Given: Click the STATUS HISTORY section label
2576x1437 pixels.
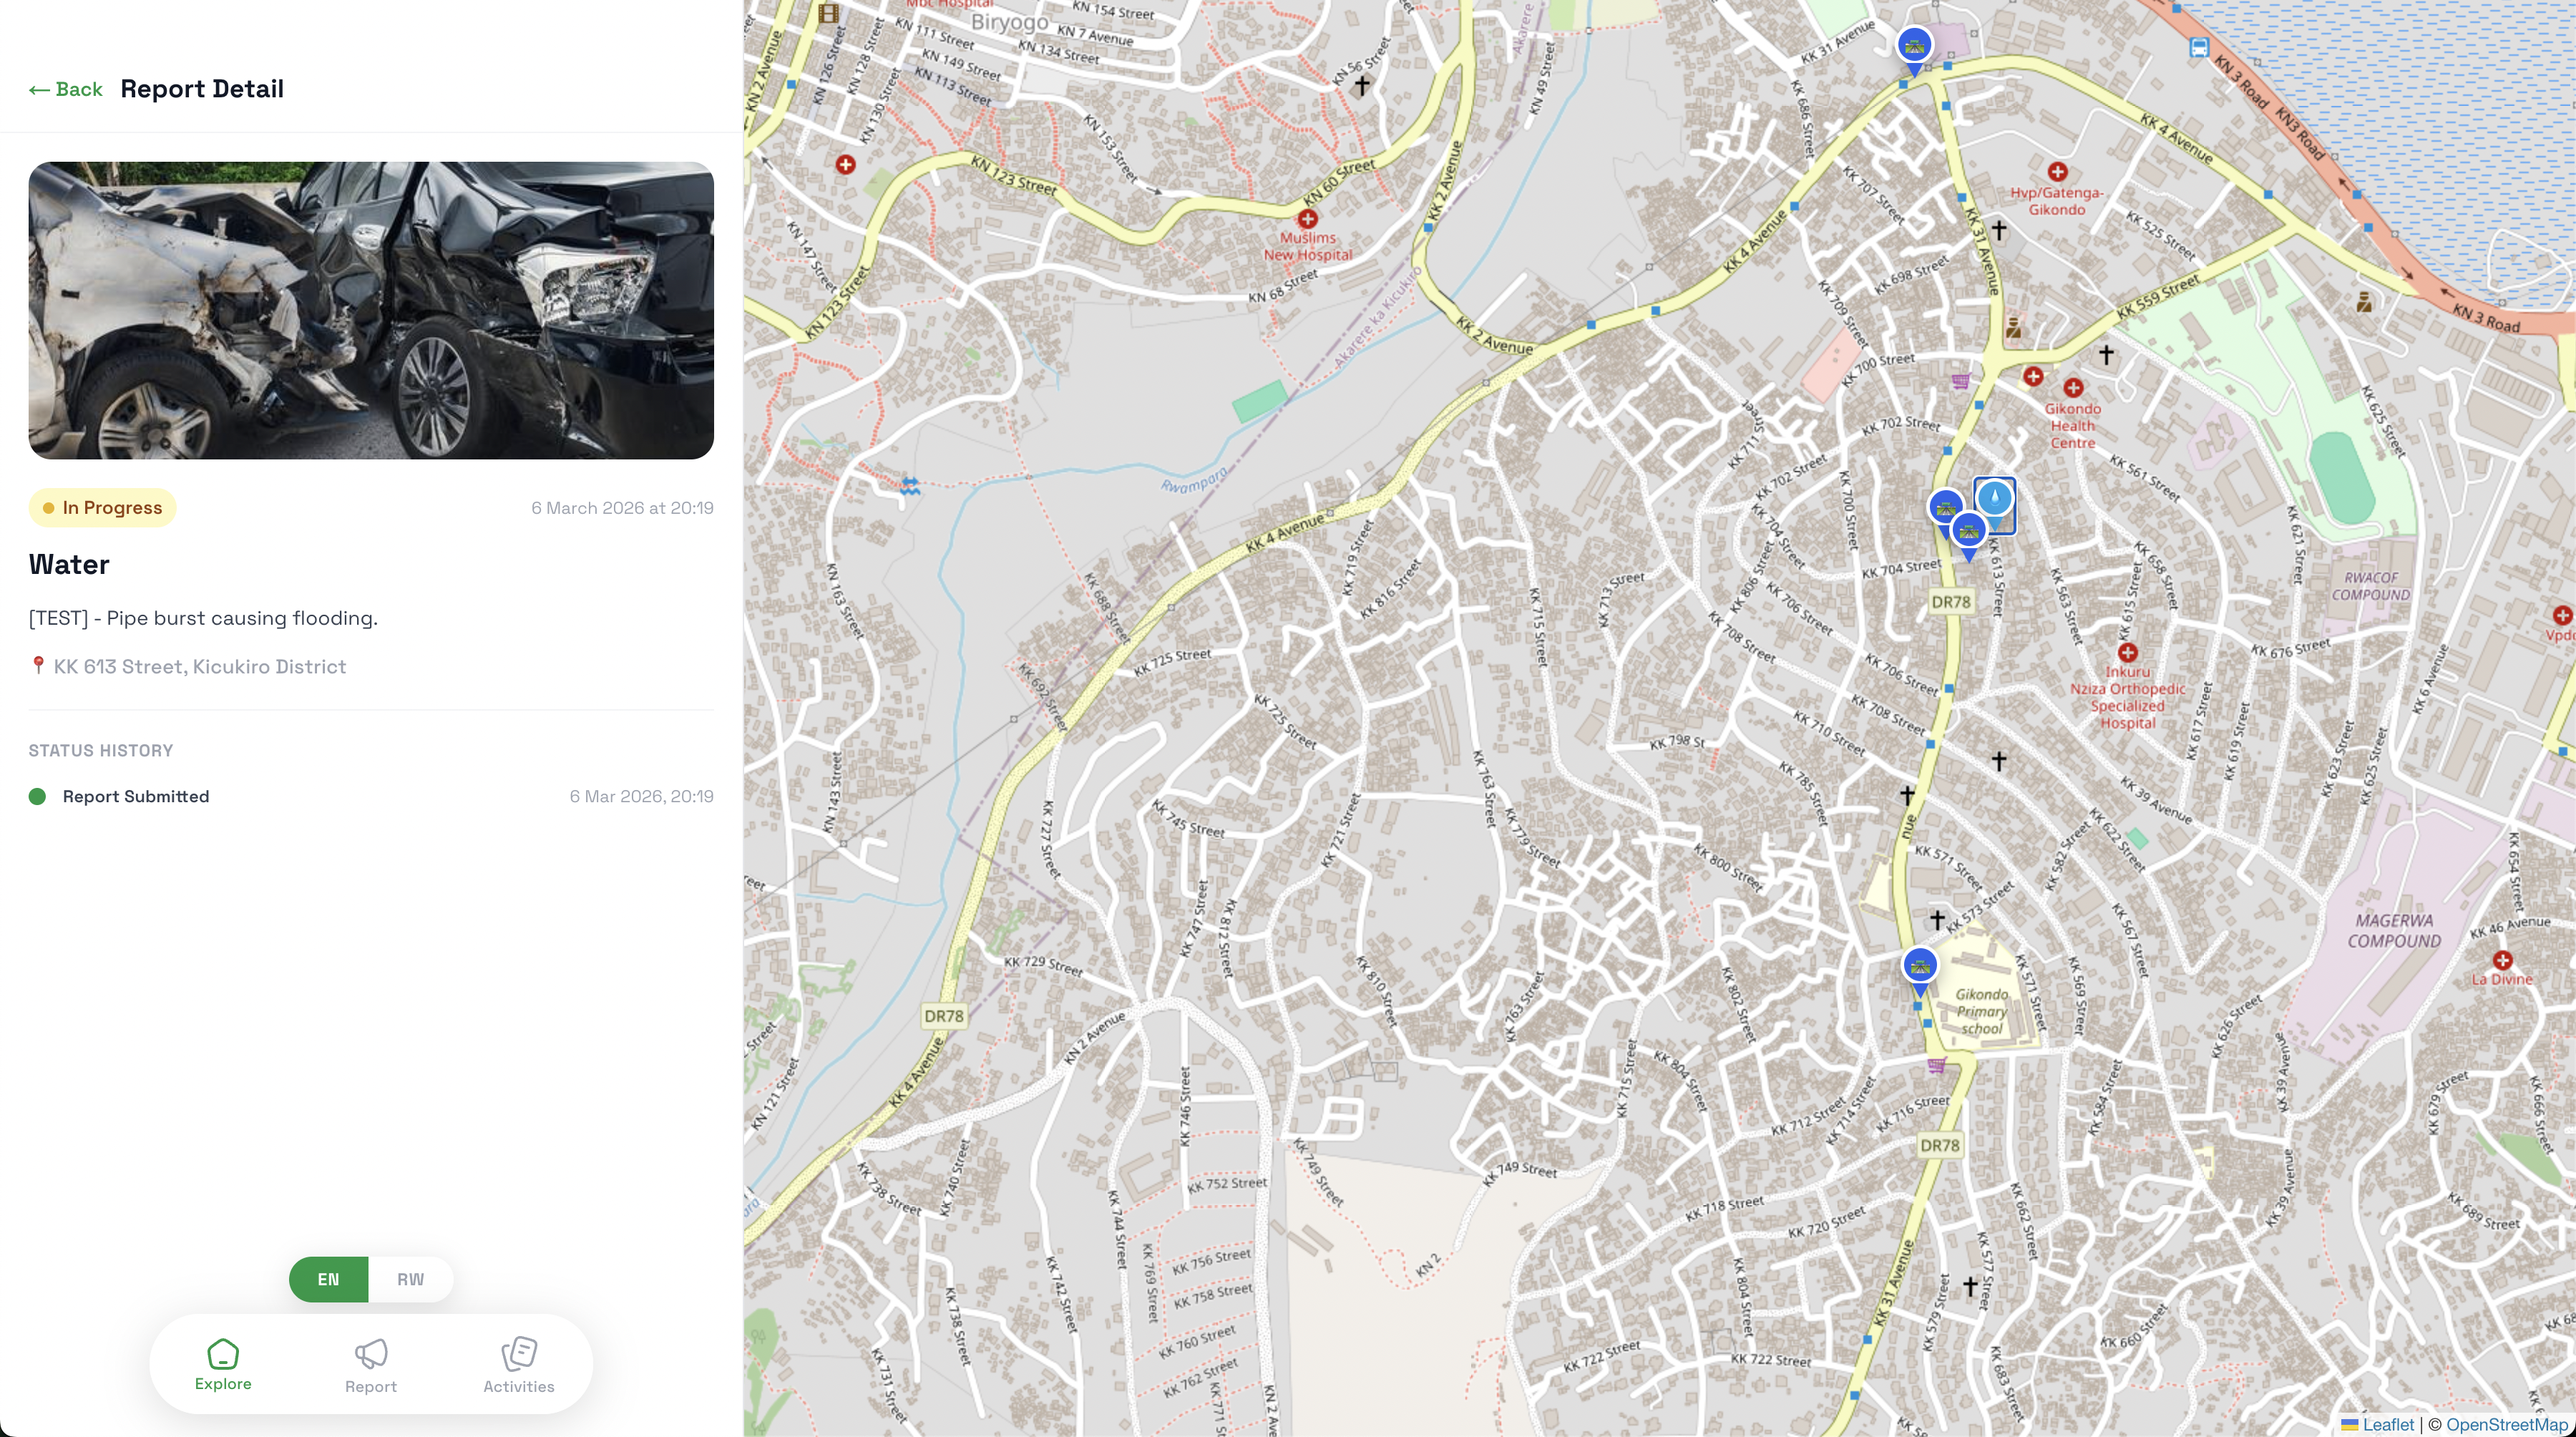Looking at the screenshot, I should click(x=101, y=750).
